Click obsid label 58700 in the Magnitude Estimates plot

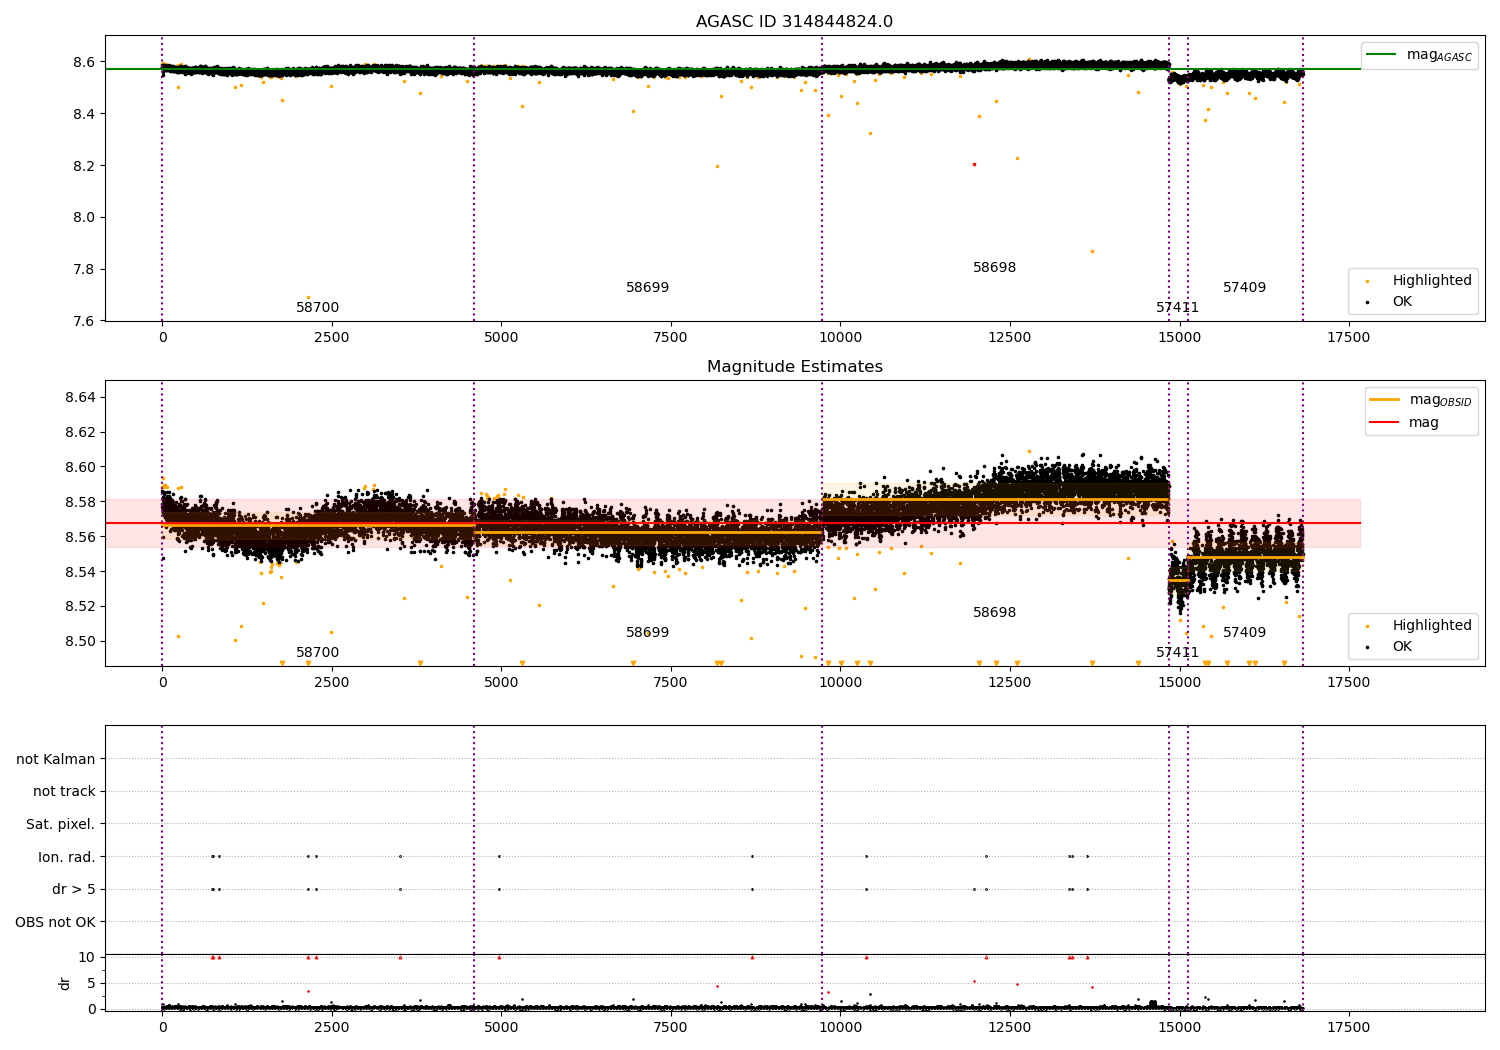pos(317,653)
